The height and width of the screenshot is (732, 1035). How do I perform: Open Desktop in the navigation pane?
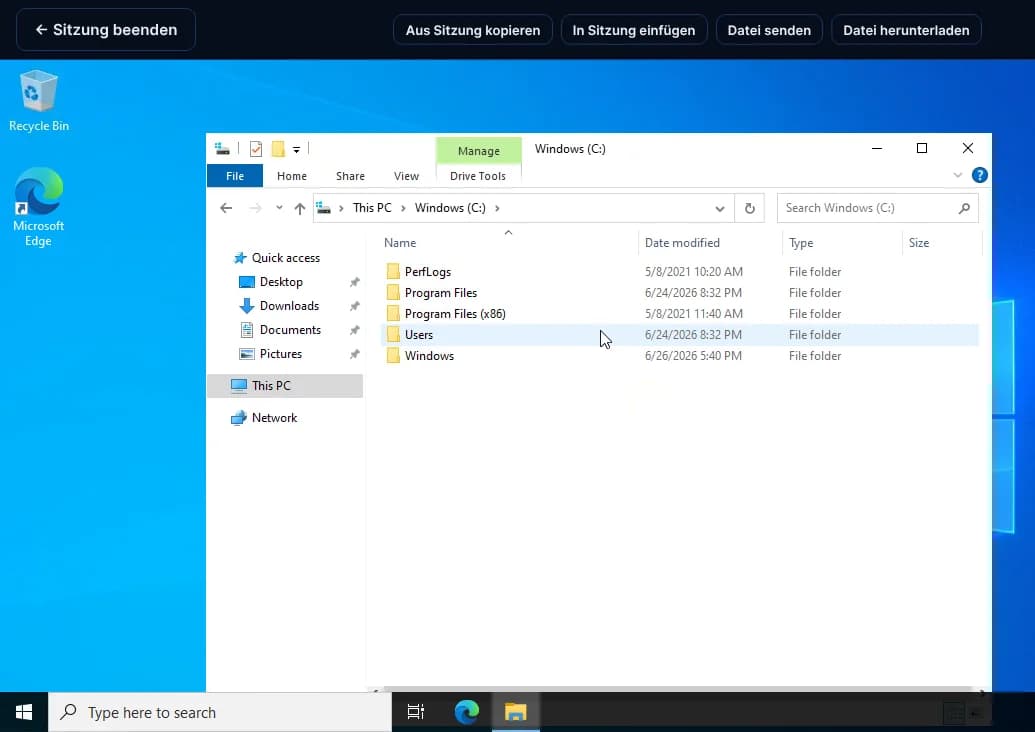pos(281,282)
